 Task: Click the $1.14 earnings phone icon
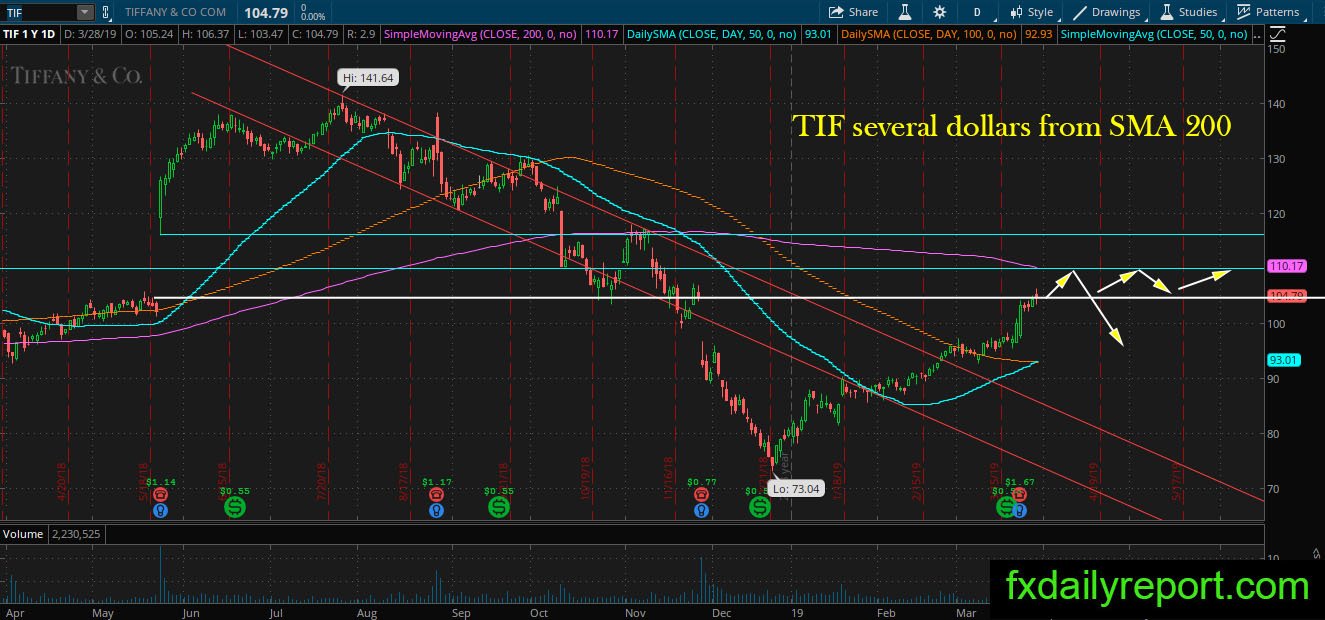tap(160, 494)
